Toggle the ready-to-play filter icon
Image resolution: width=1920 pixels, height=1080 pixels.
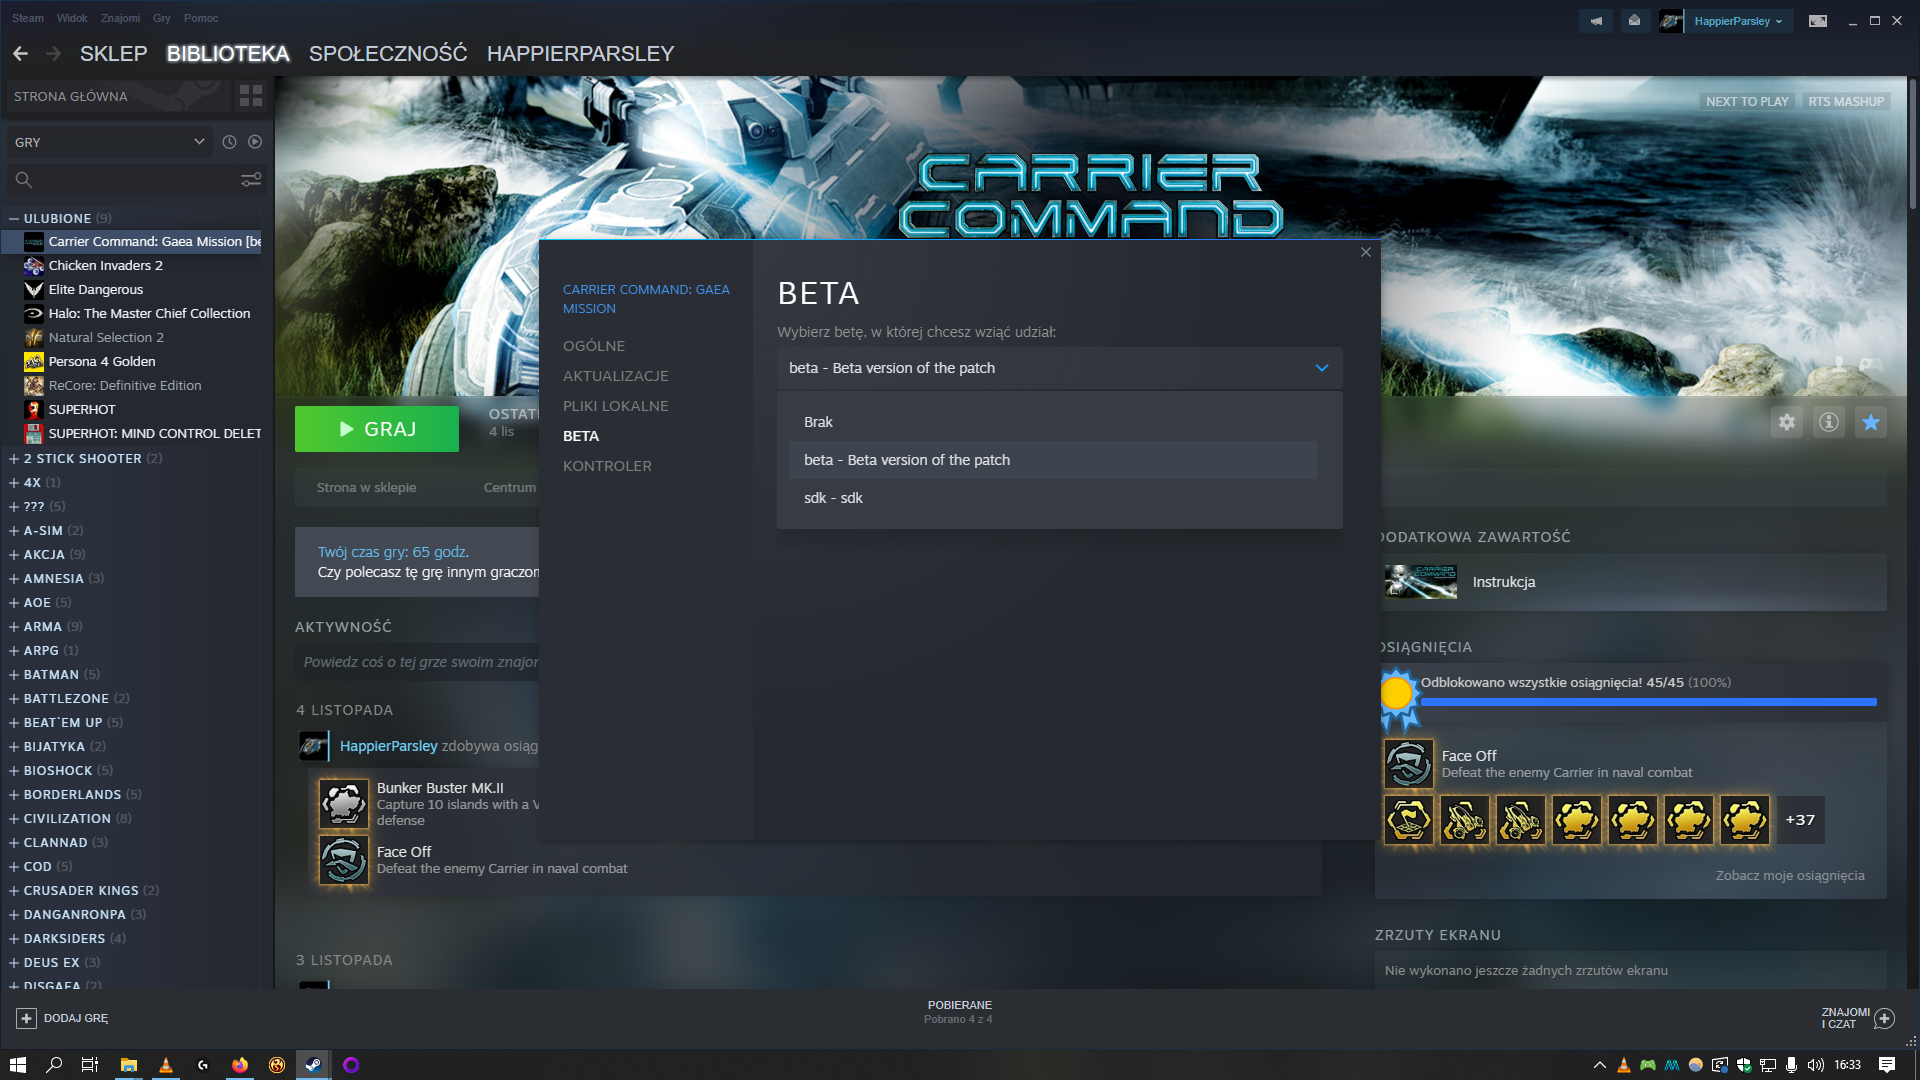(255, 142)
